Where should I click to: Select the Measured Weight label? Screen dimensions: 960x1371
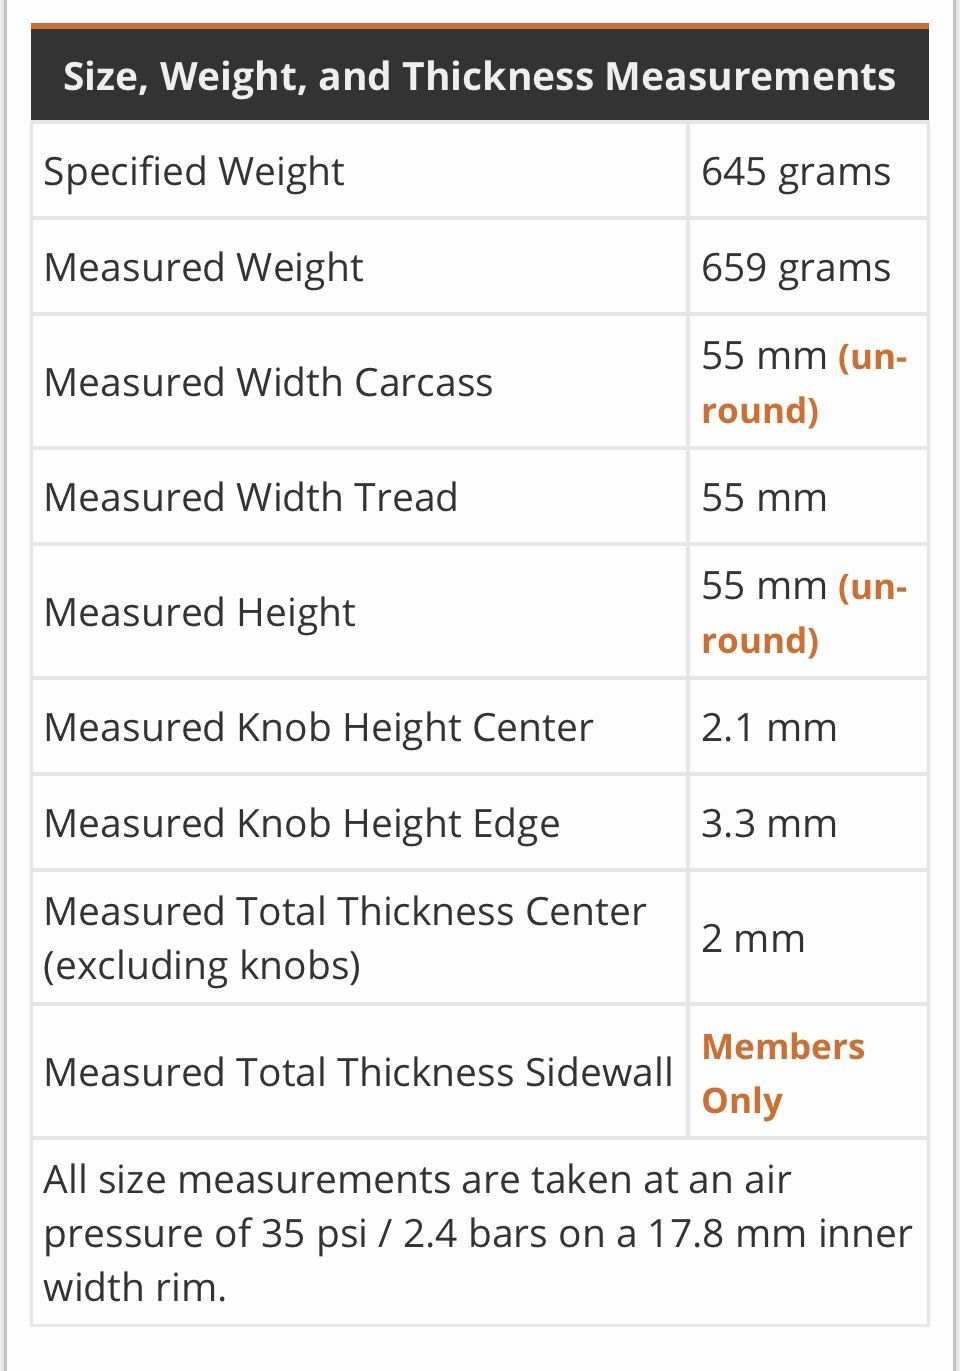(x=203, y=267)
